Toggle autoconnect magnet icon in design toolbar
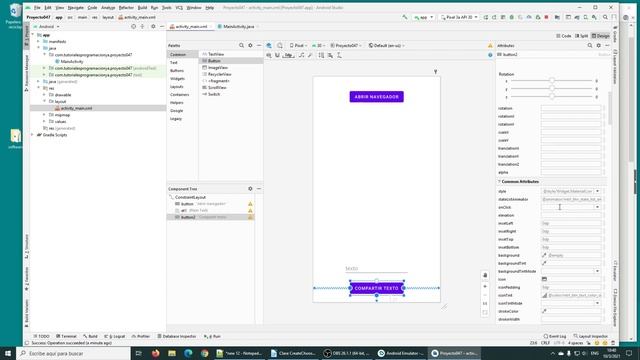 click(x=278, y=55)
